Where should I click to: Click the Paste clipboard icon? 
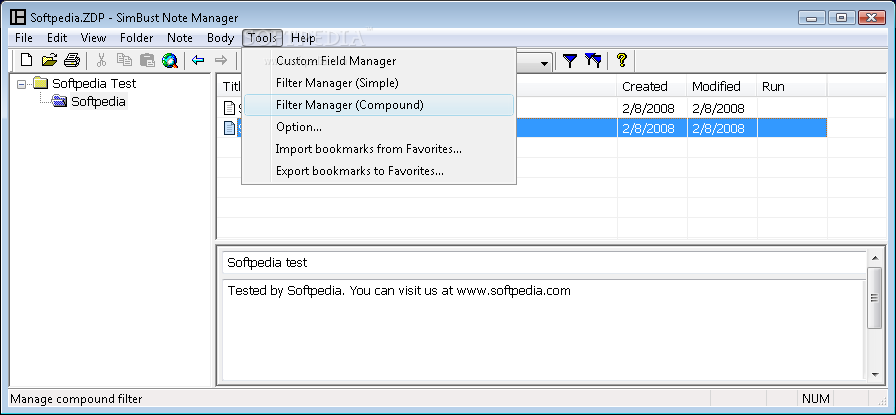pyautogui.click(x=147, y=60)
